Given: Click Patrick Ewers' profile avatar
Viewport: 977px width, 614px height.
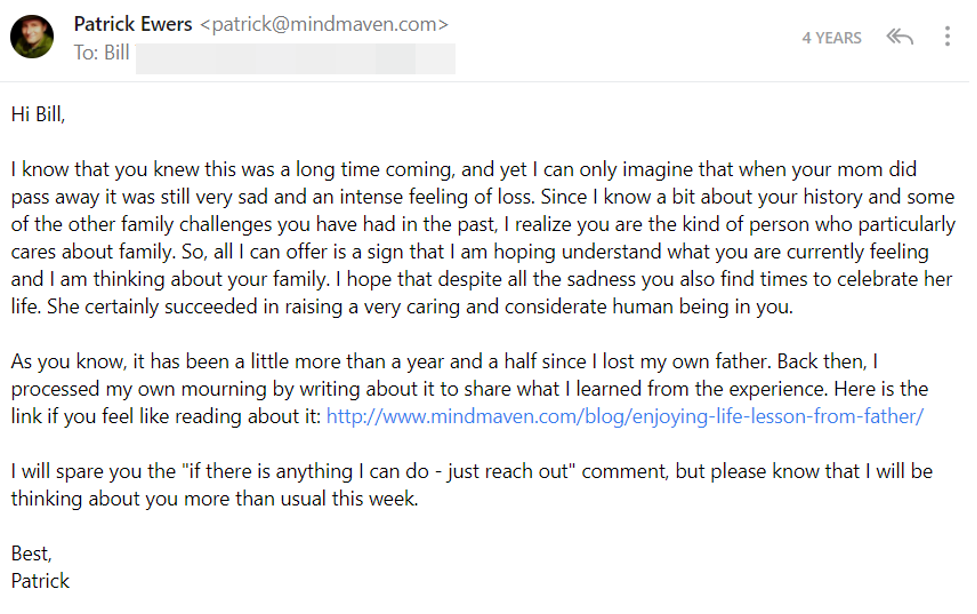Looking at the screenshot, I should [x=32, y=37].
